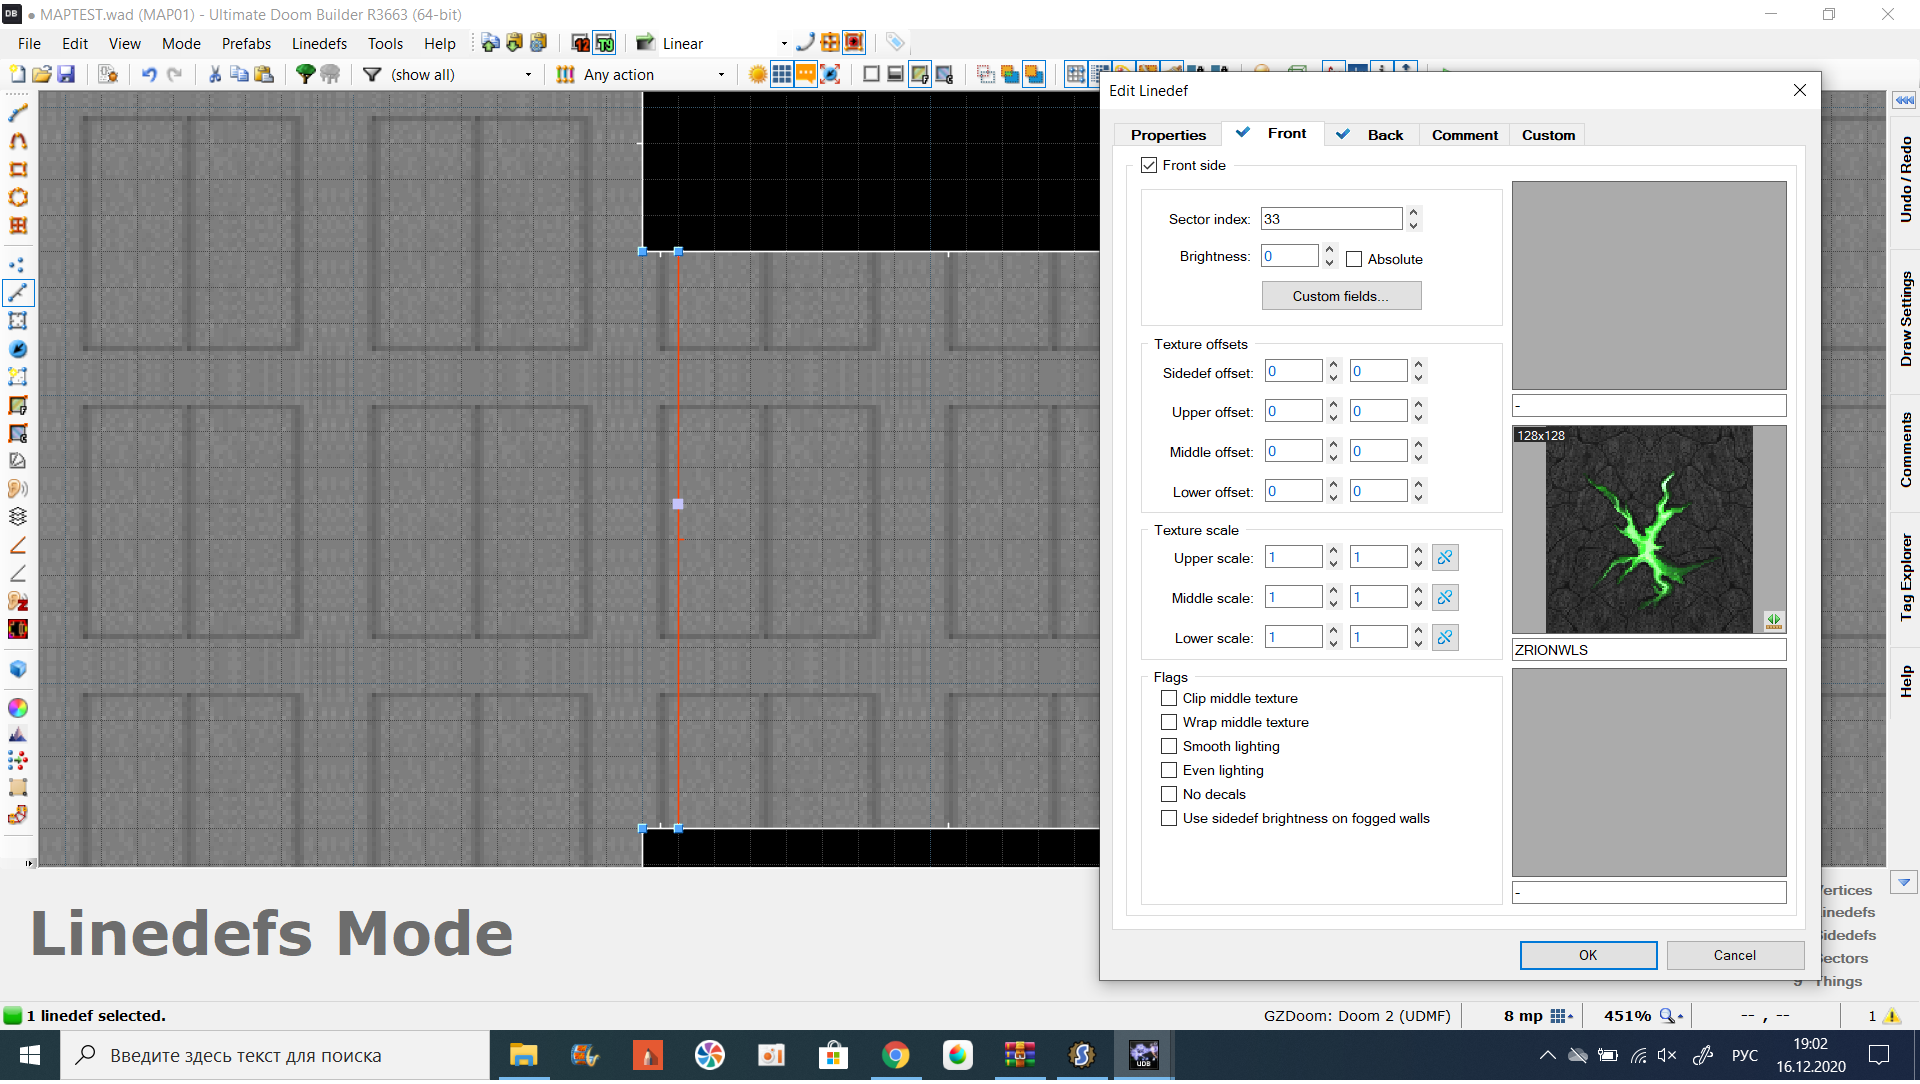Image resolution: width=1920 pixels, height=1084 pixels.
Task: Click the filter funnel icon
Action: pos(372,75)
